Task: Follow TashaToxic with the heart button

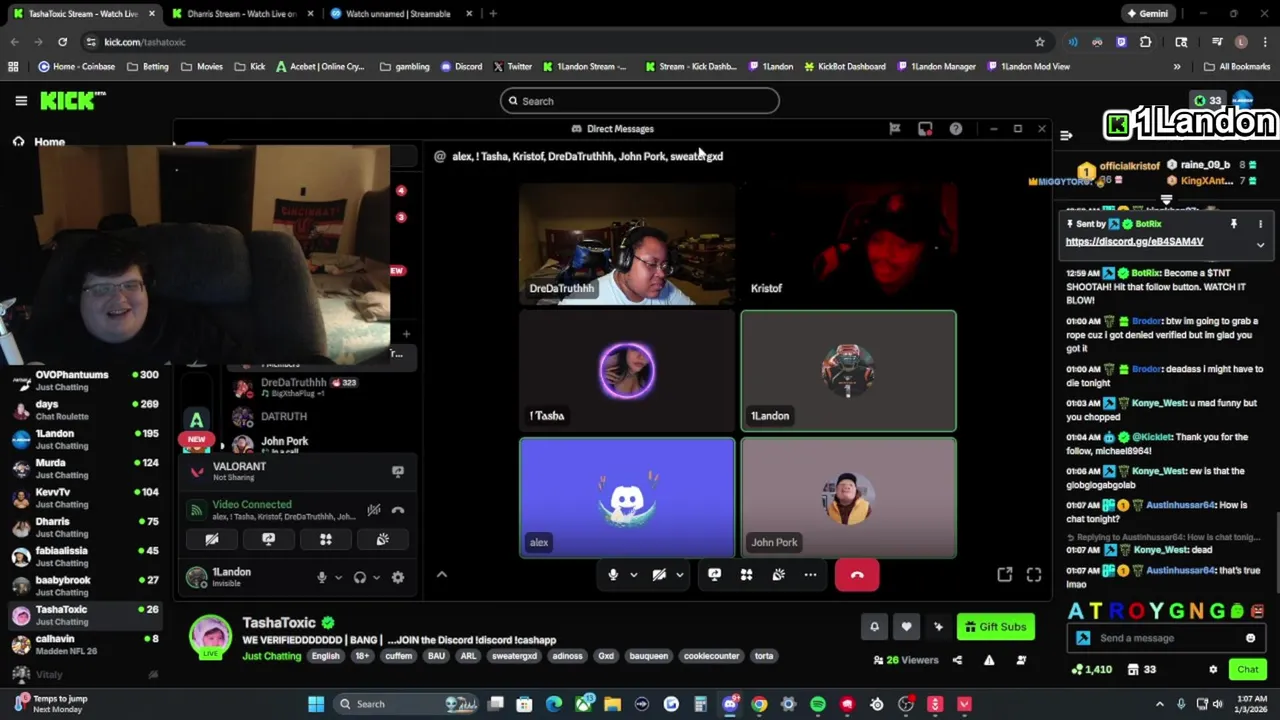Action: pyautogui.click(x=906, y=627)
